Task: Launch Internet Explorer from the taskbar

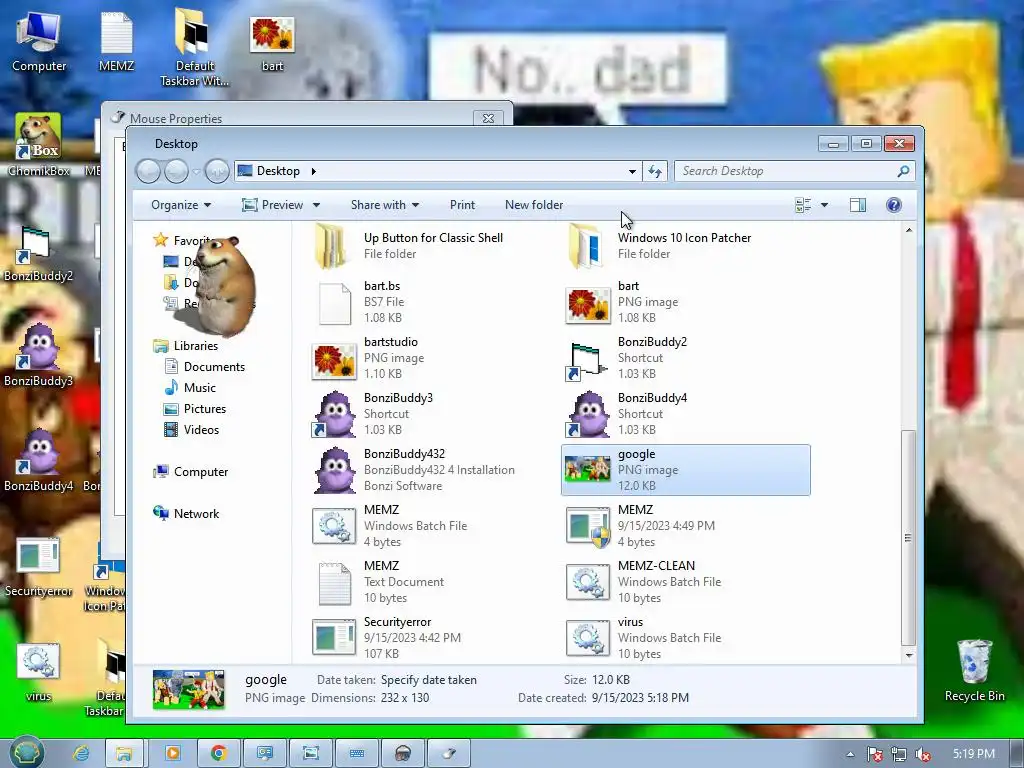Action: coord(81,753)
